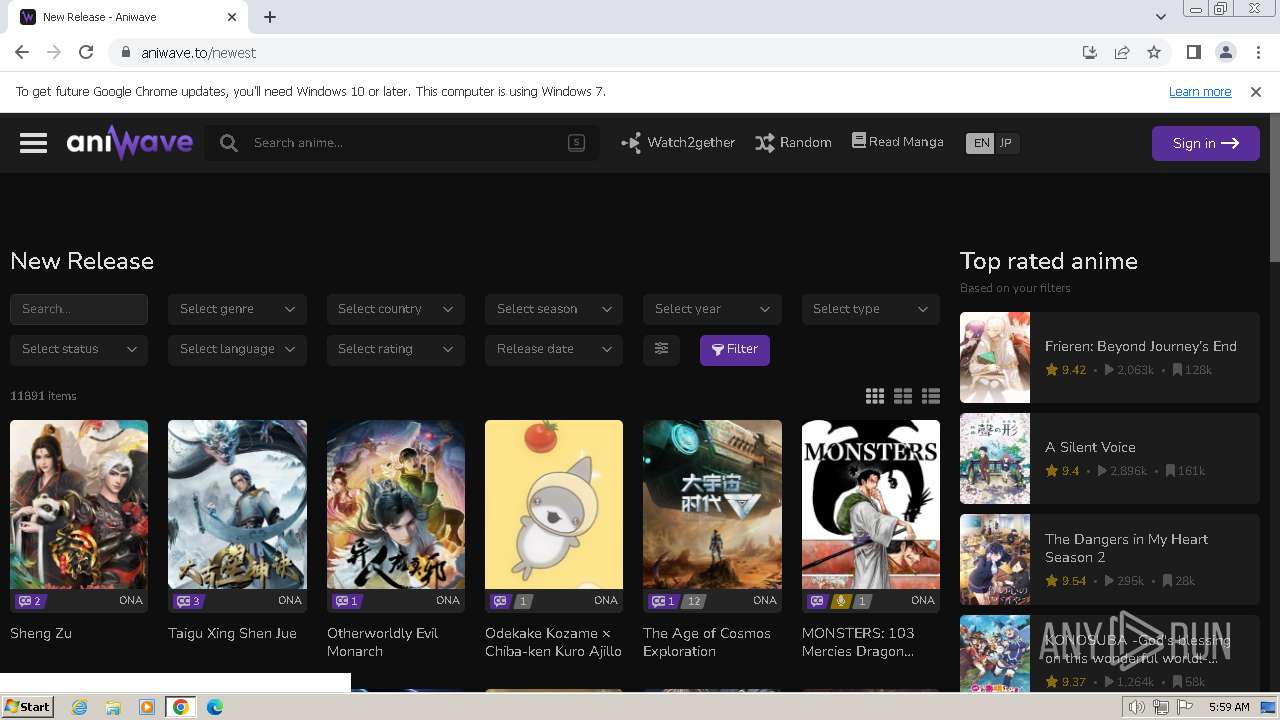Expand the Release date sort dropdown
The width and height of the screenshot is (1280, 720).
[554, 349]
